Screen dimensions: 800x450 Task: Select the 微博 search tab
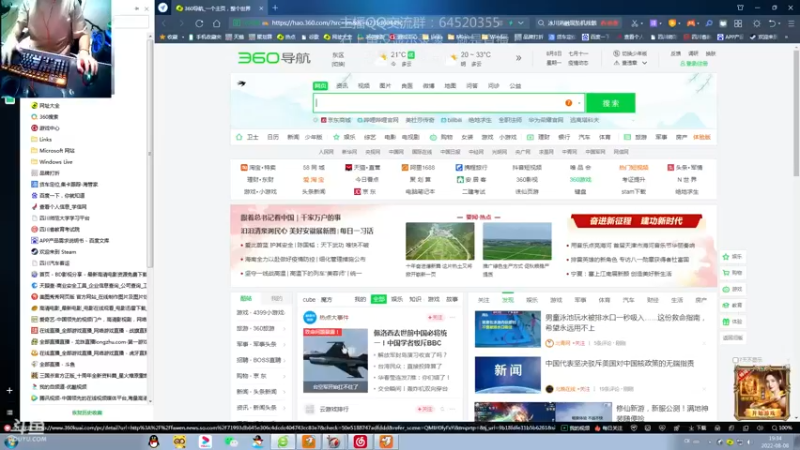(429, 86)
